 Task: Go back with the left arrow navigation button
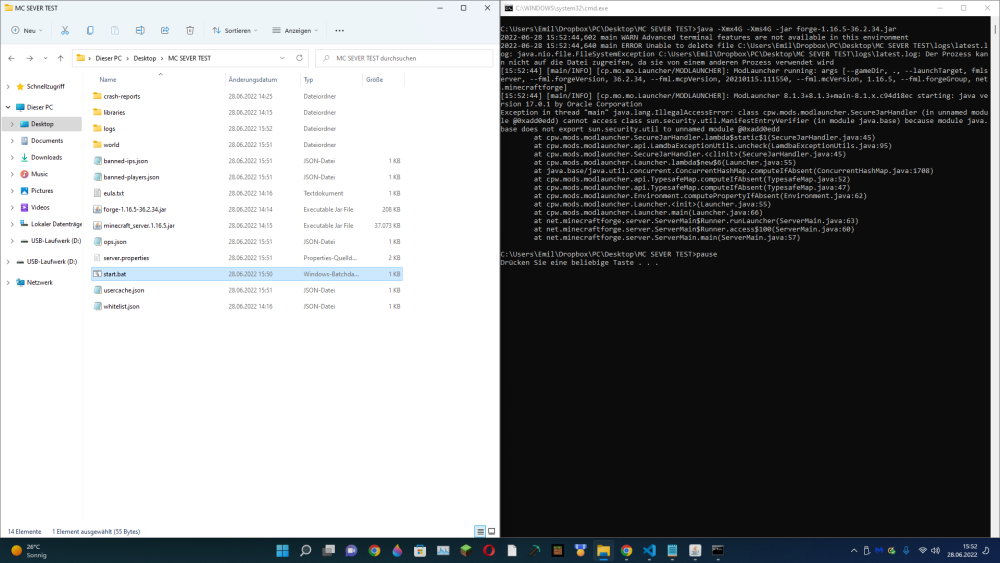(x=11, y=58)
